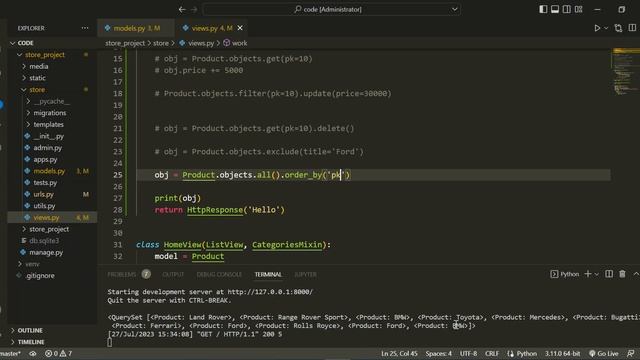This screenshot has height=360, width=640.
Task: Open the PROBLEMS panel tab
Action: (122, 274)
